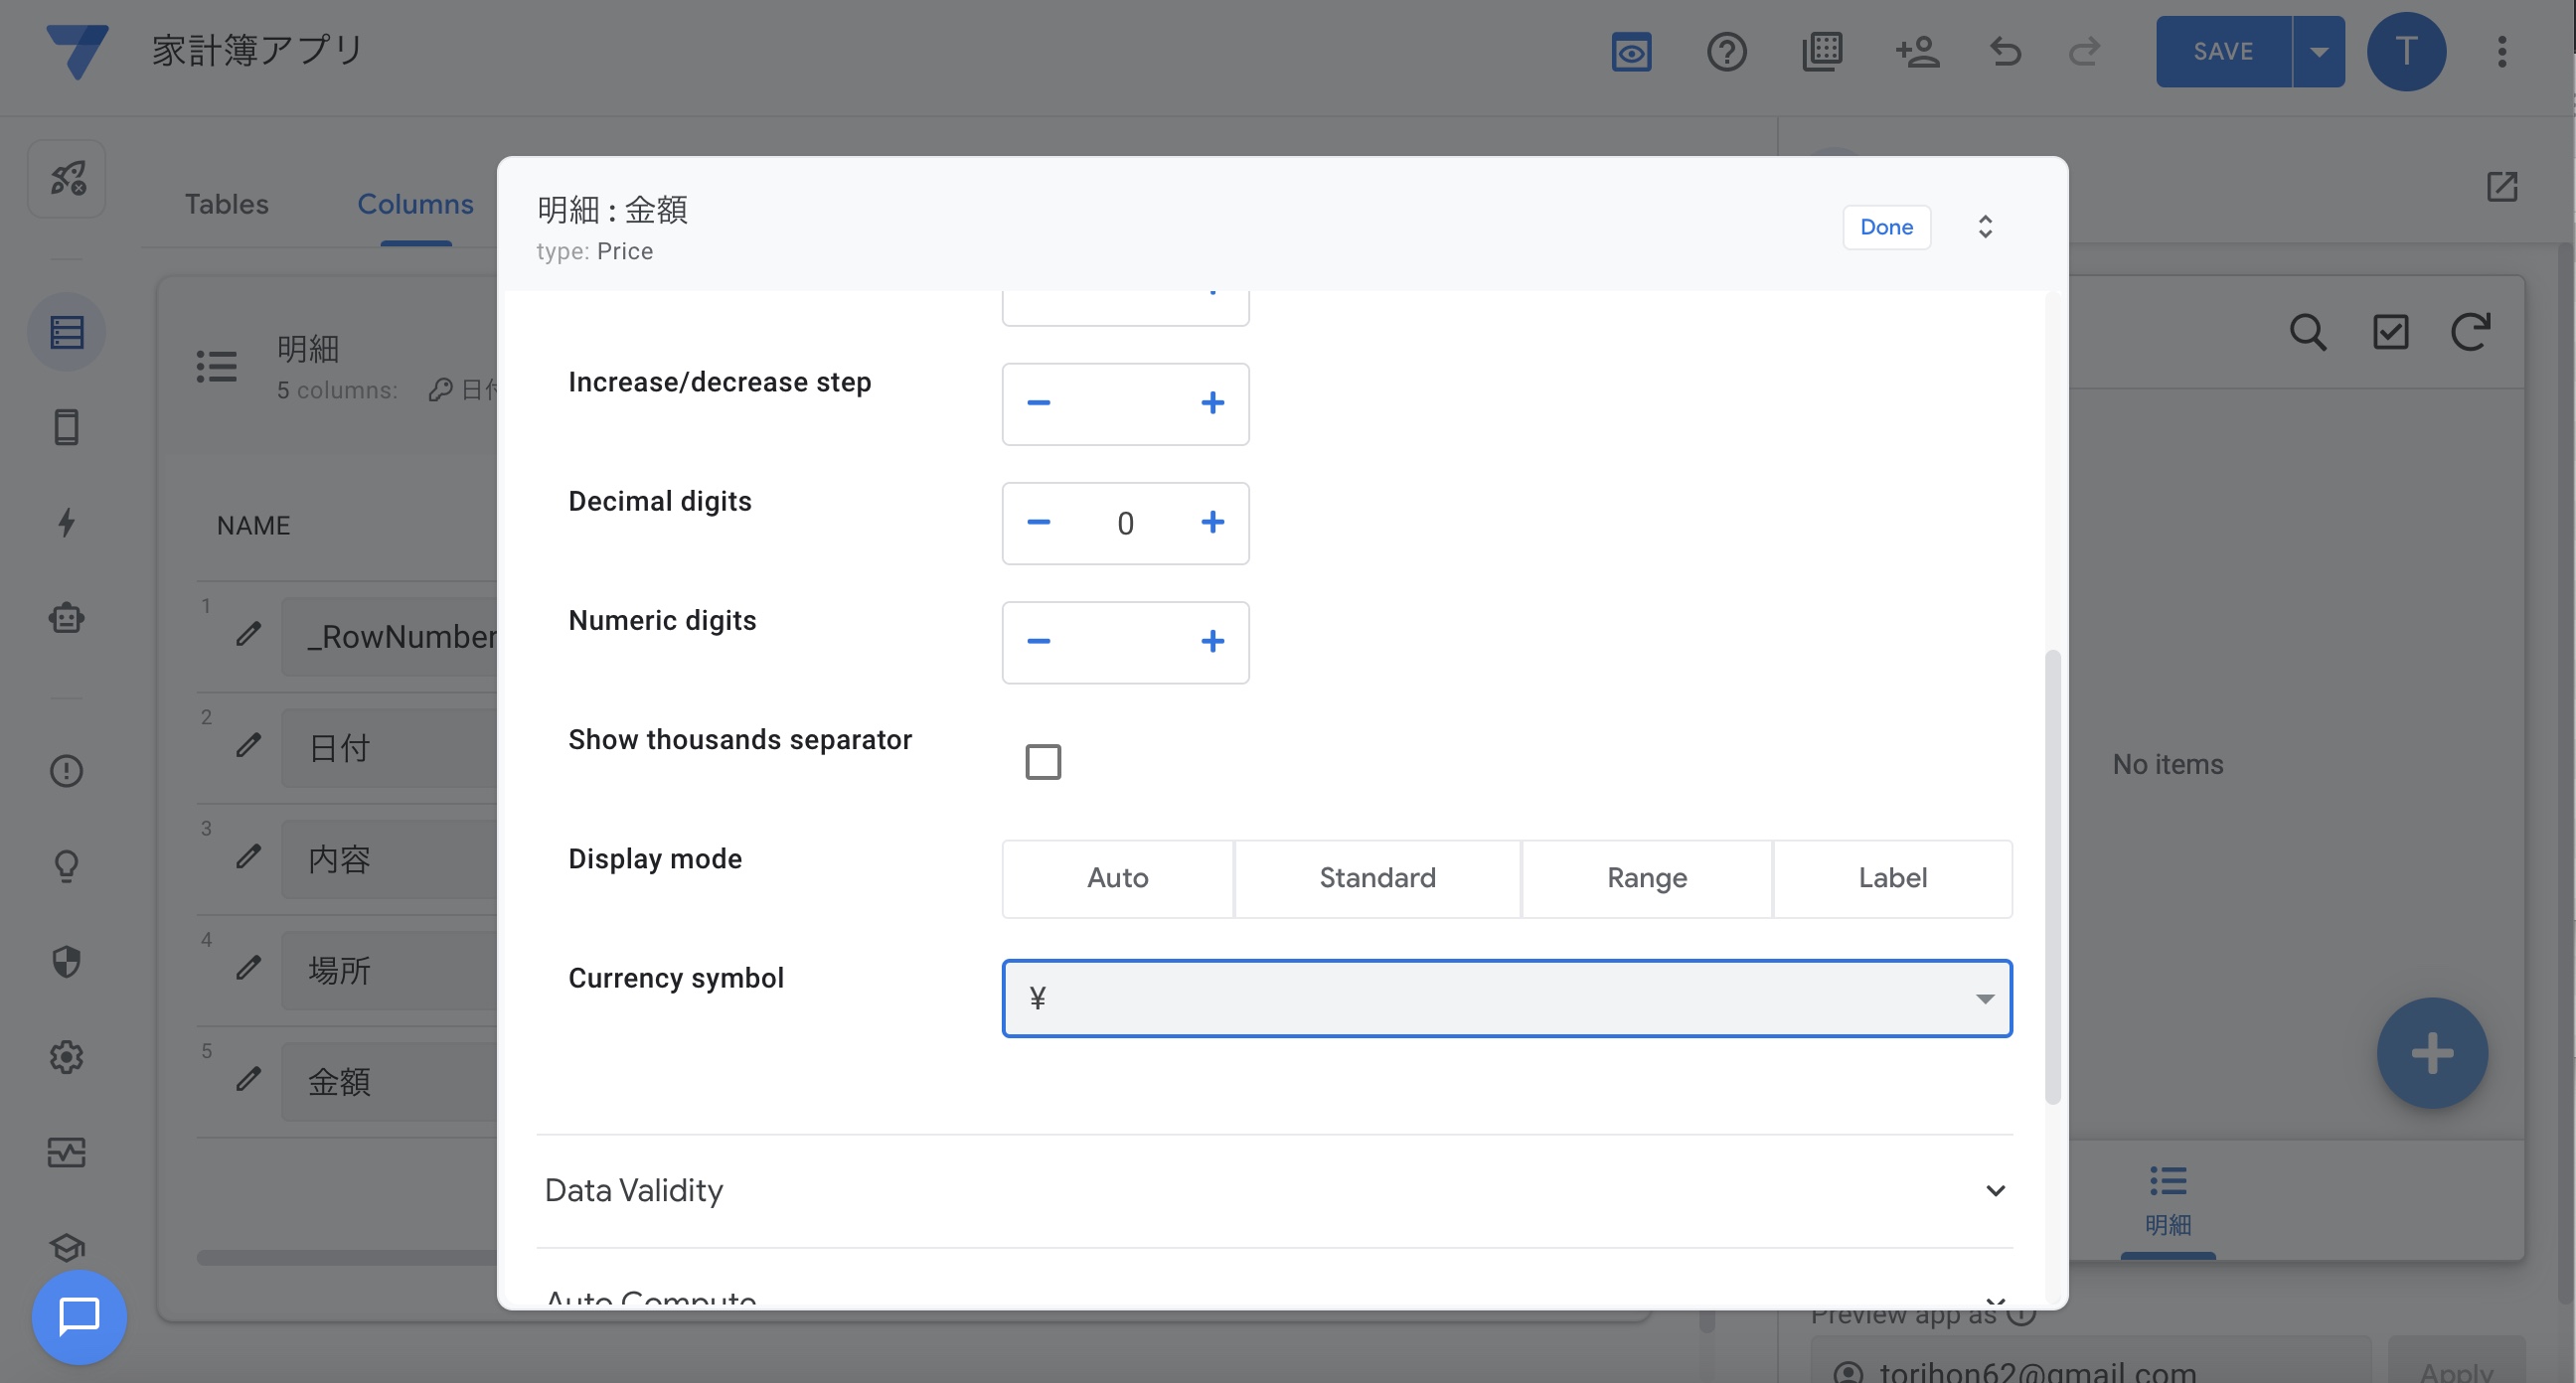Select Standard display mode

coord(1377,878)
